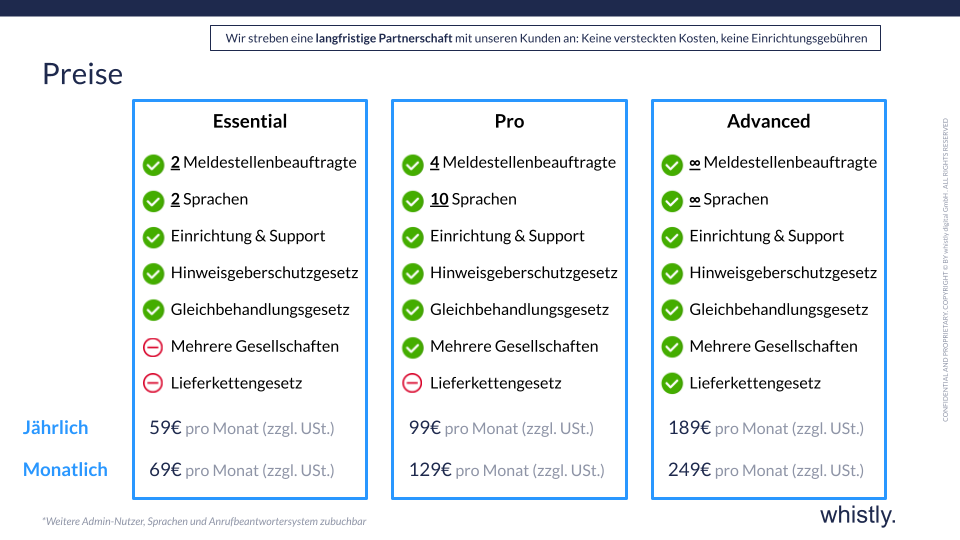
Task: Click green check beside Essential's 2 Meldestellenbeauftragte
Action: 153,164
